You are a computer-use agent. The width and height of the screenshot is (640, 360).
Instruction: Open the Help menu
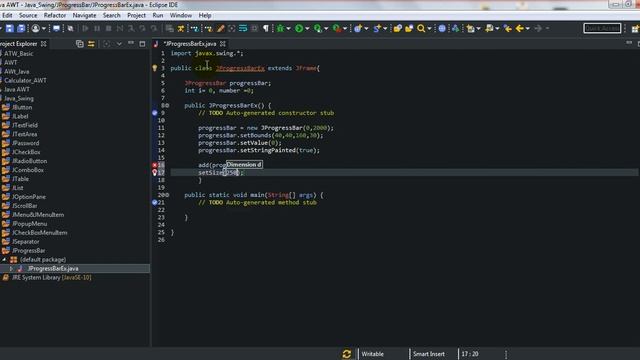pos(205,16)
